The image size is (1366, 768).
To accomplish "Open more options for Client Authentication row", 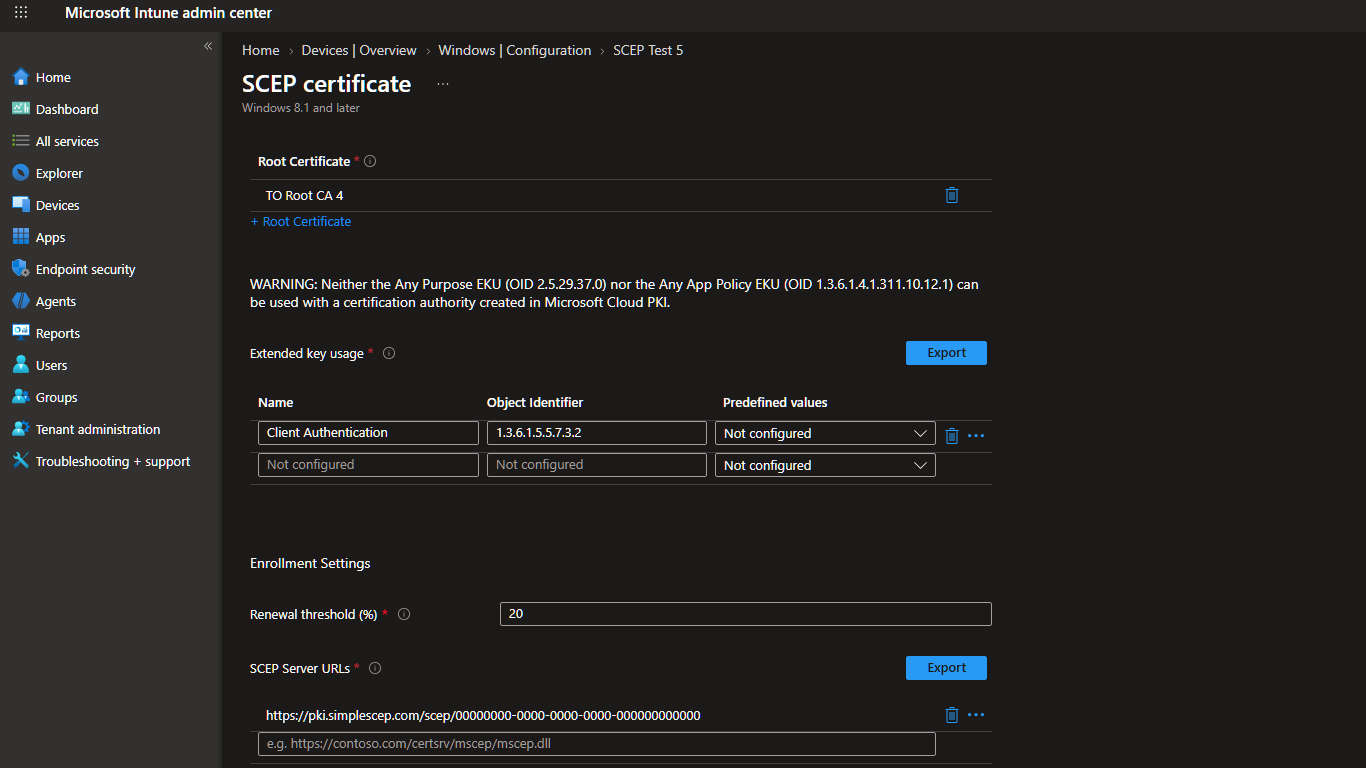I will coord(976,436).
